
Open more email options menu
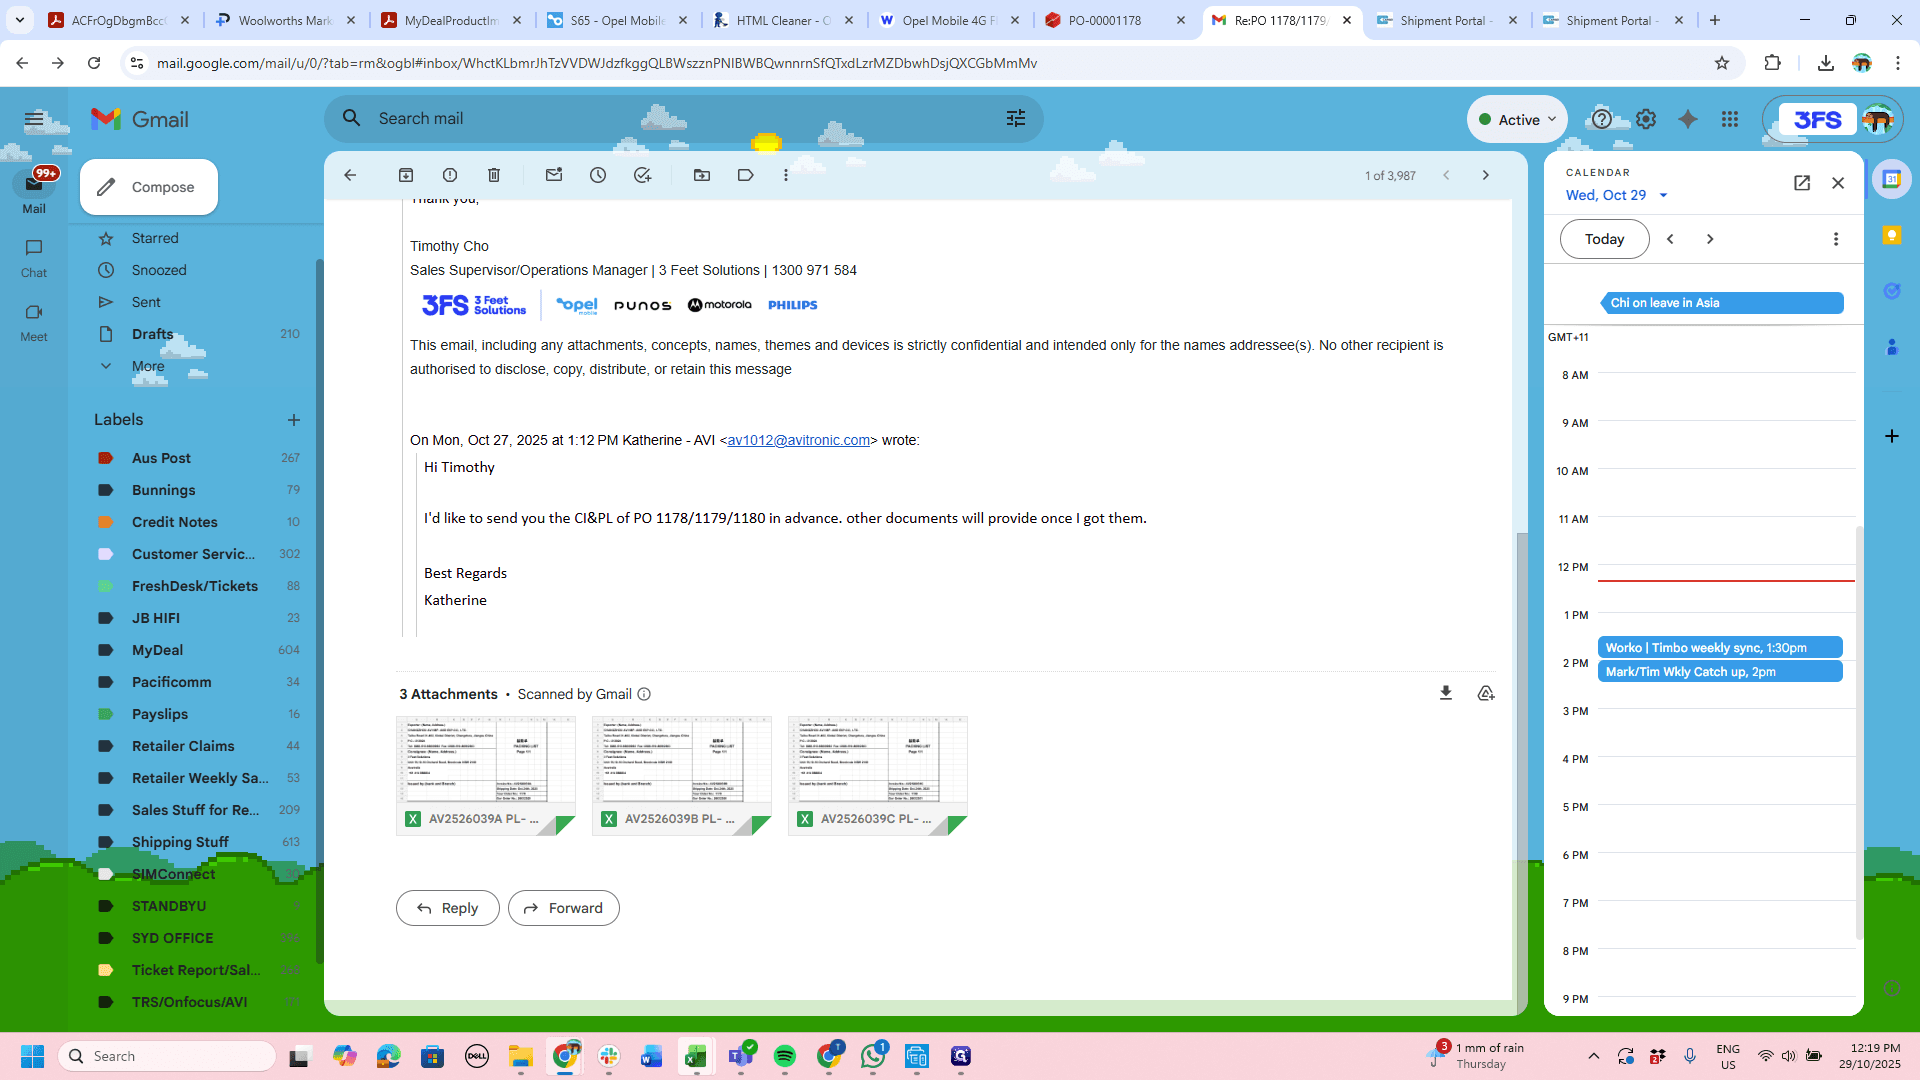click(786, 175)
